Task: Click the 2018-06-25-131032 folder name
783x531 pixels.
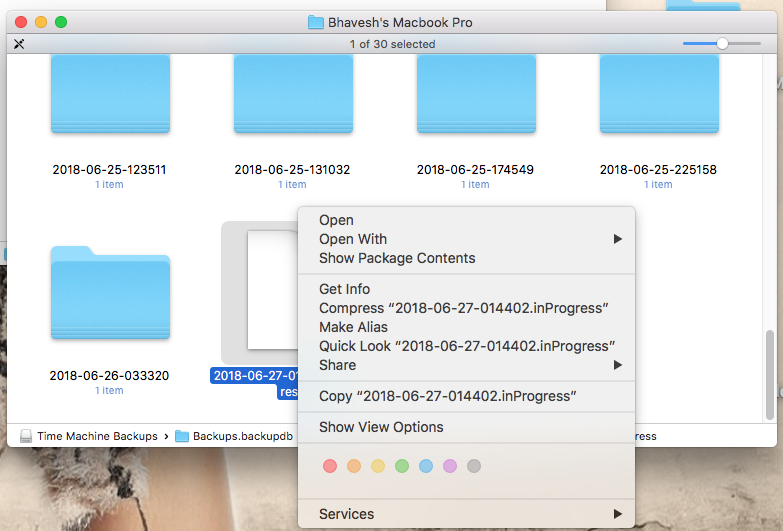Action: coord(293,170)
